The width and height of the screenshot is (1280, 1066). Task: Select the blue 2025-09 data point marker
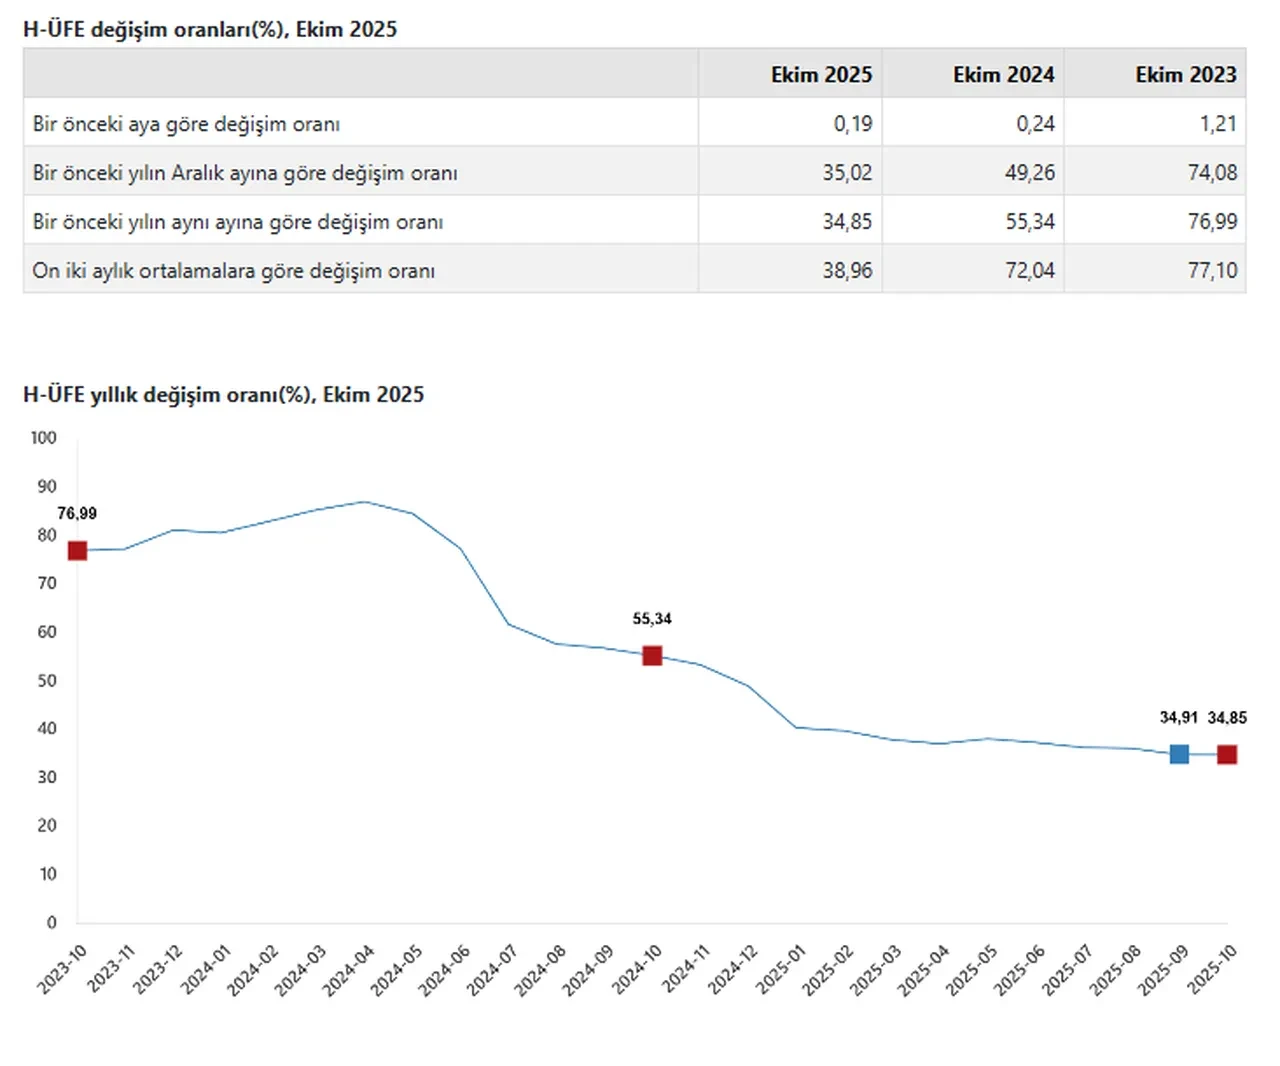[1179, 754]
